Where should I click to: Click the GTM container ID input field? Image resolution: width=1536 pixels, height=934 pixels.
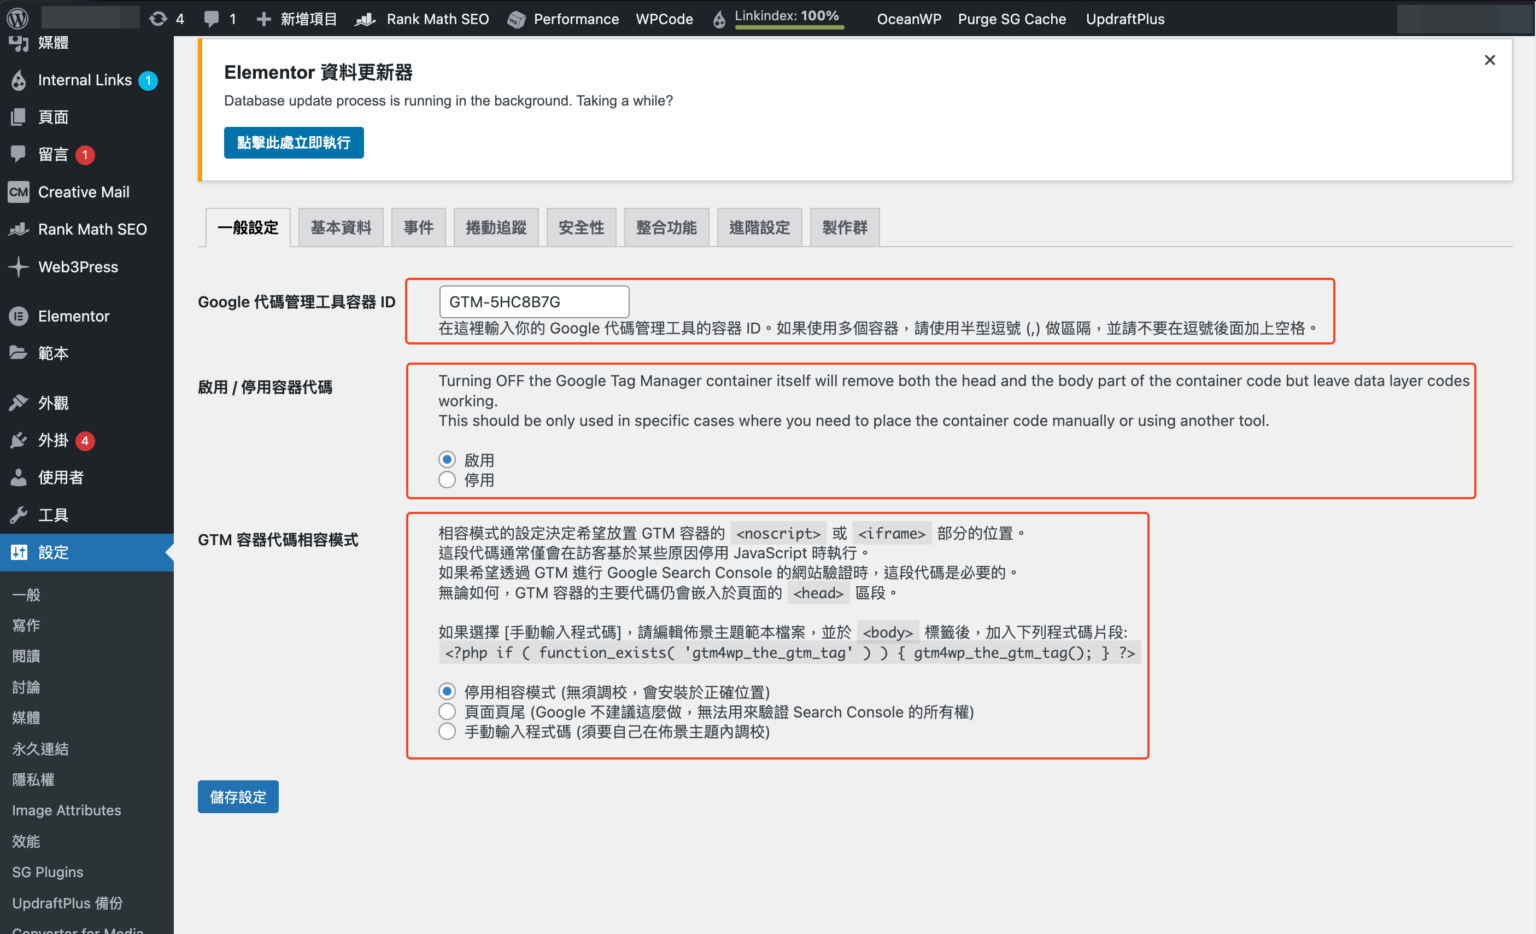coord(533,301)
